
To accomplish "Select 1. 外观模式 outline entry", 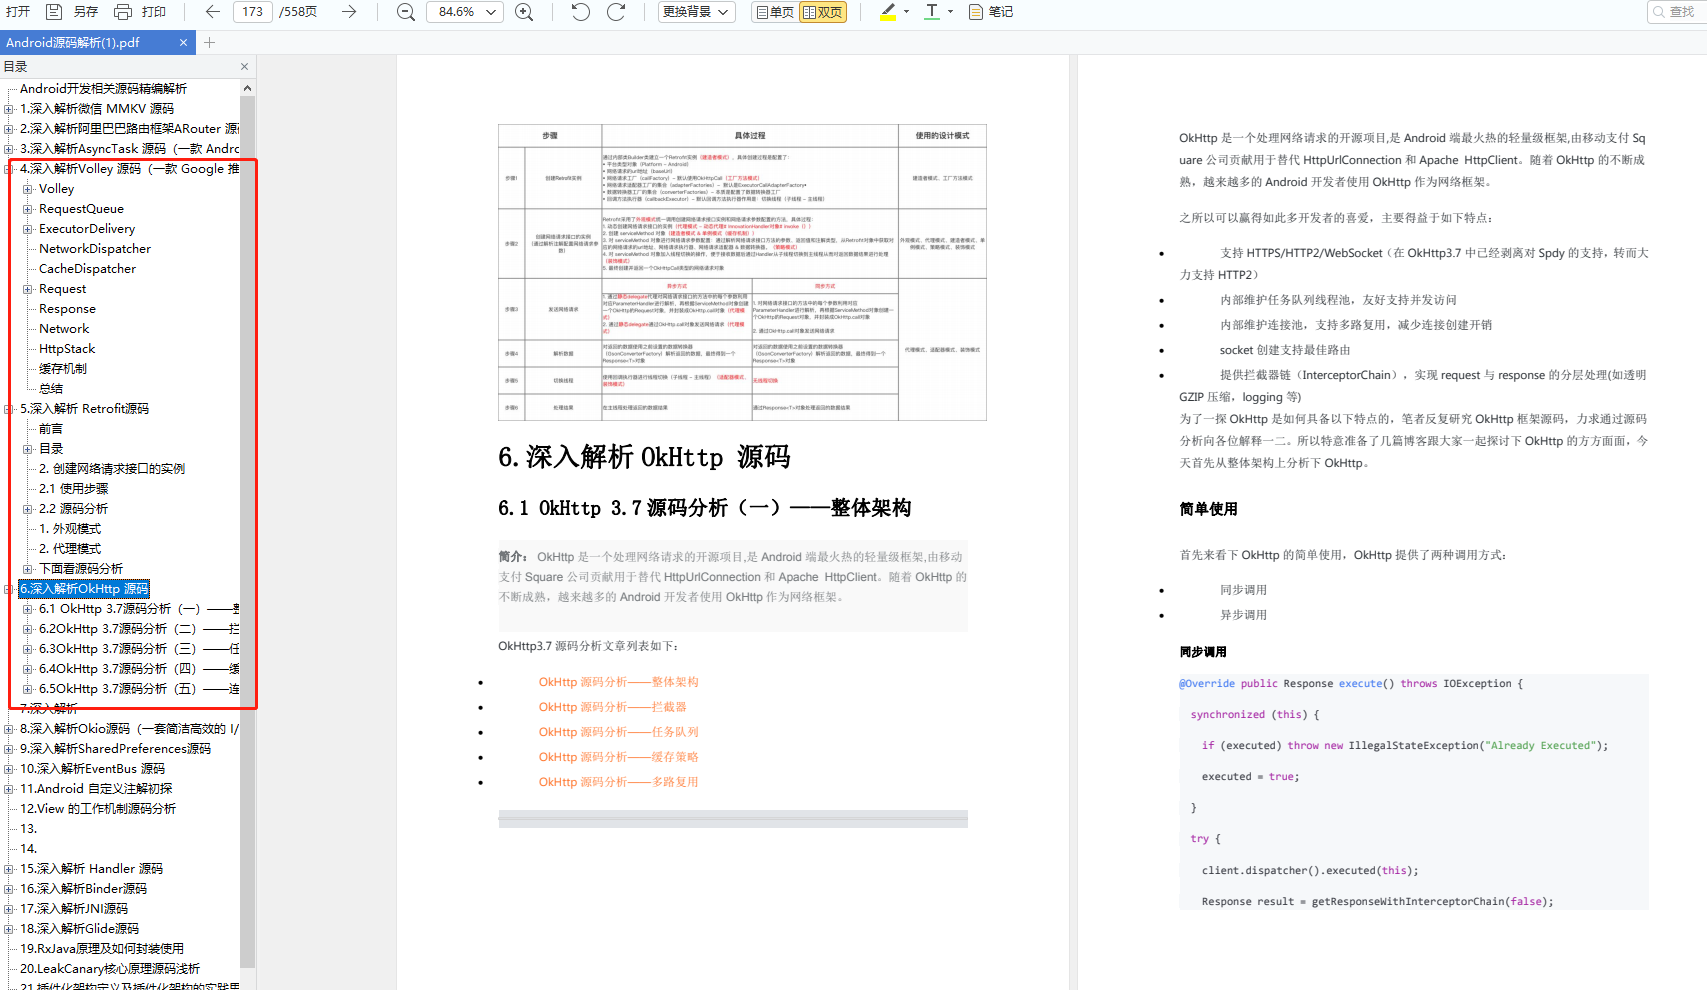I will [70, 529].
